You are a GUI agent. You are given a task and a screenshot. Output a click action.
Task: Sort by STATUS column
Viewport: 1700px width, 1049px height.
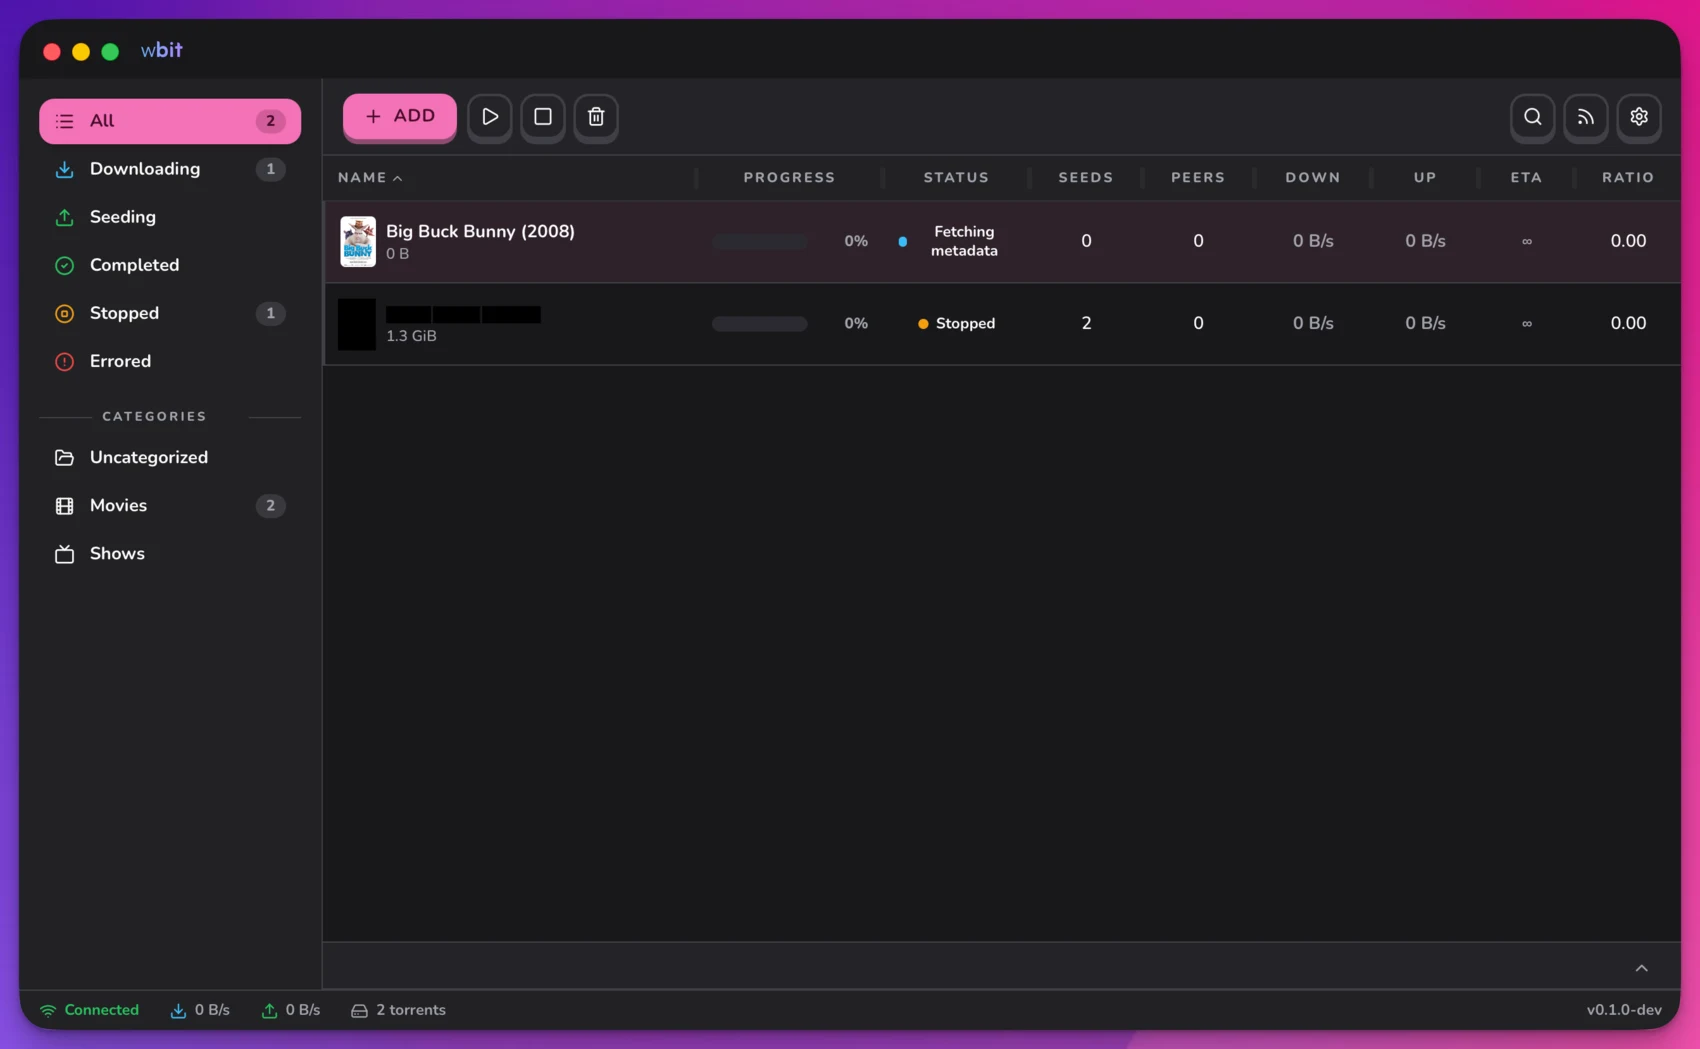pos(956,178)
